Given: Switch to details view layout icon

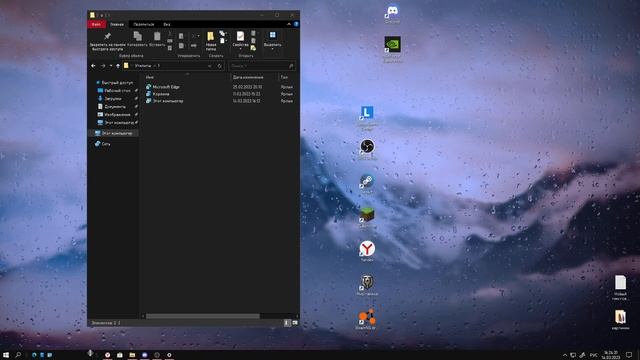Looking at the screenshot, I should click(287, 323).
